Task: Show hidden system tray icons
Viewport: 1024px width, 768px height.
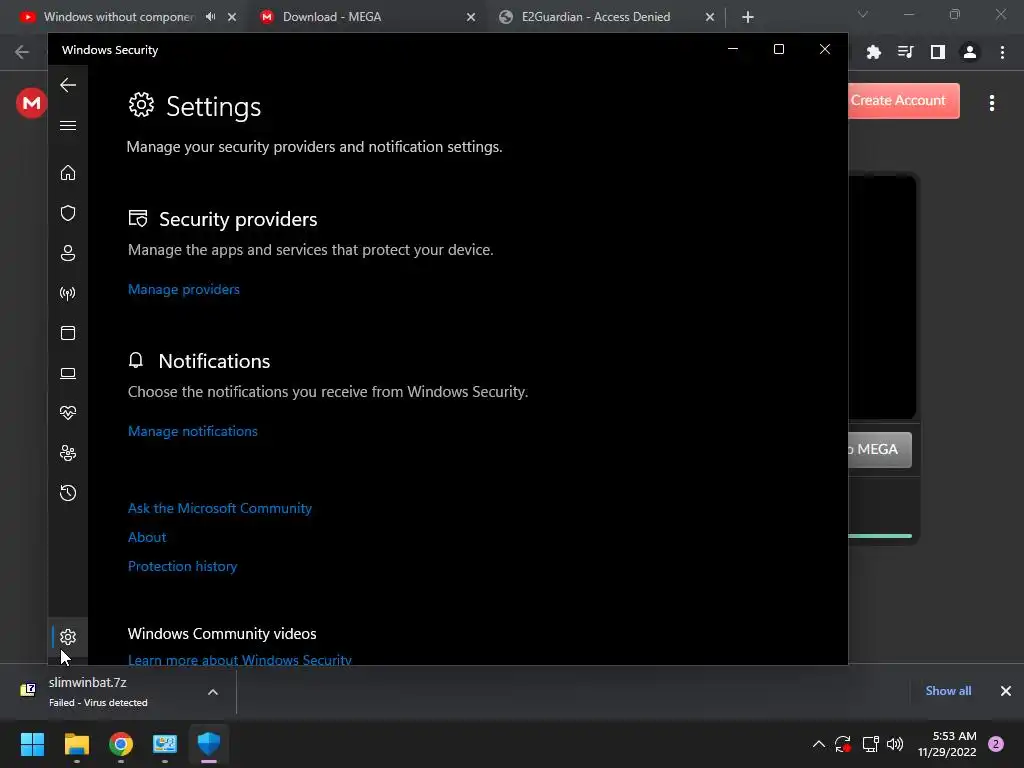Action: pos(818,744)
